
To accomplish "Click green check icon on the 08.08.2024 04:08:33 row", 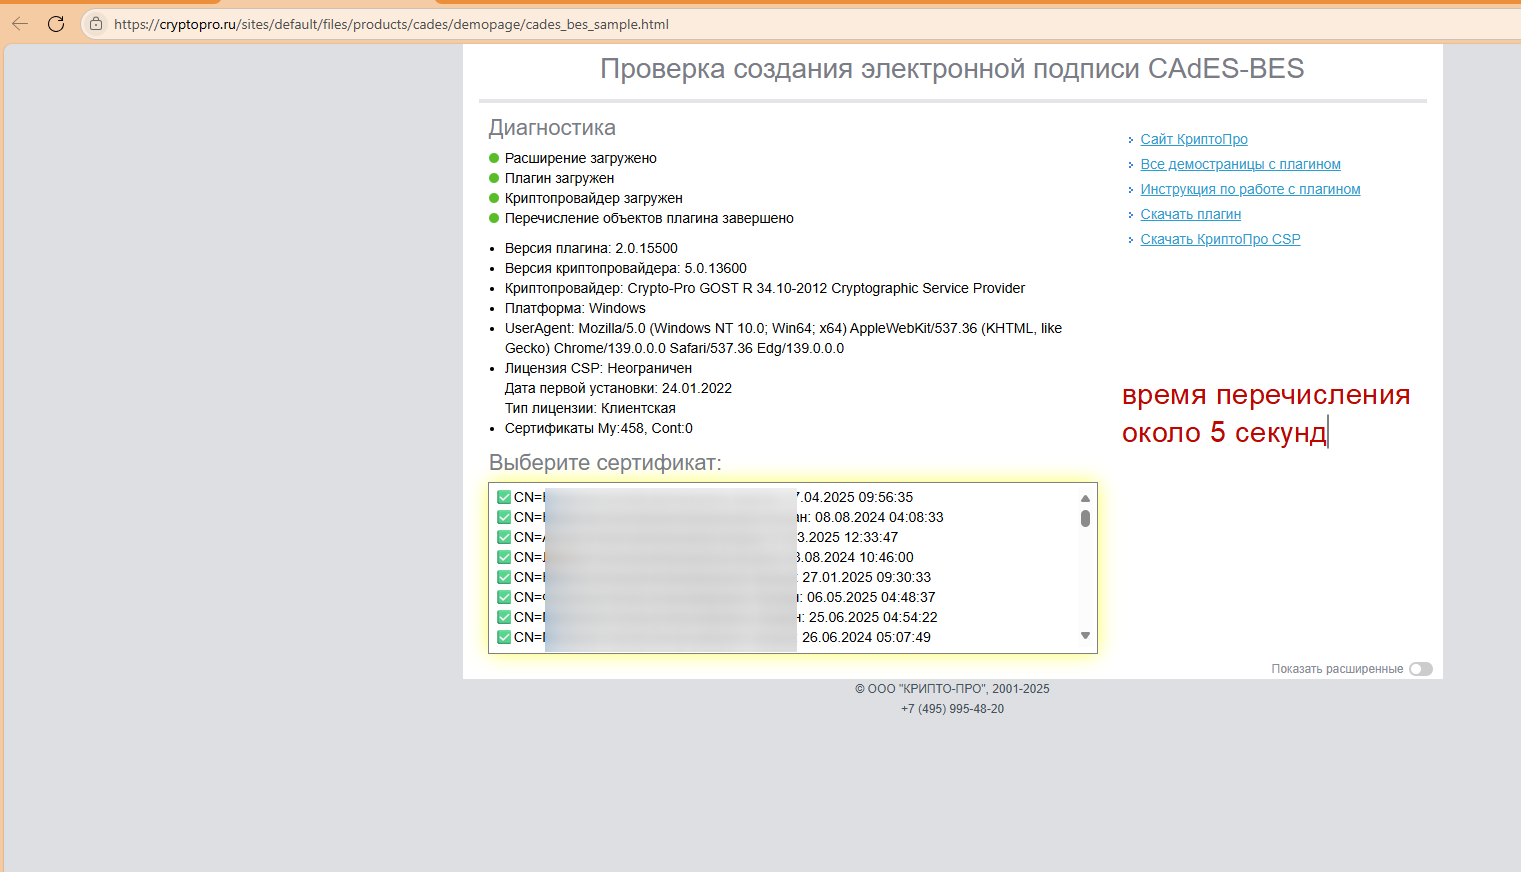I will coord(504,517).
